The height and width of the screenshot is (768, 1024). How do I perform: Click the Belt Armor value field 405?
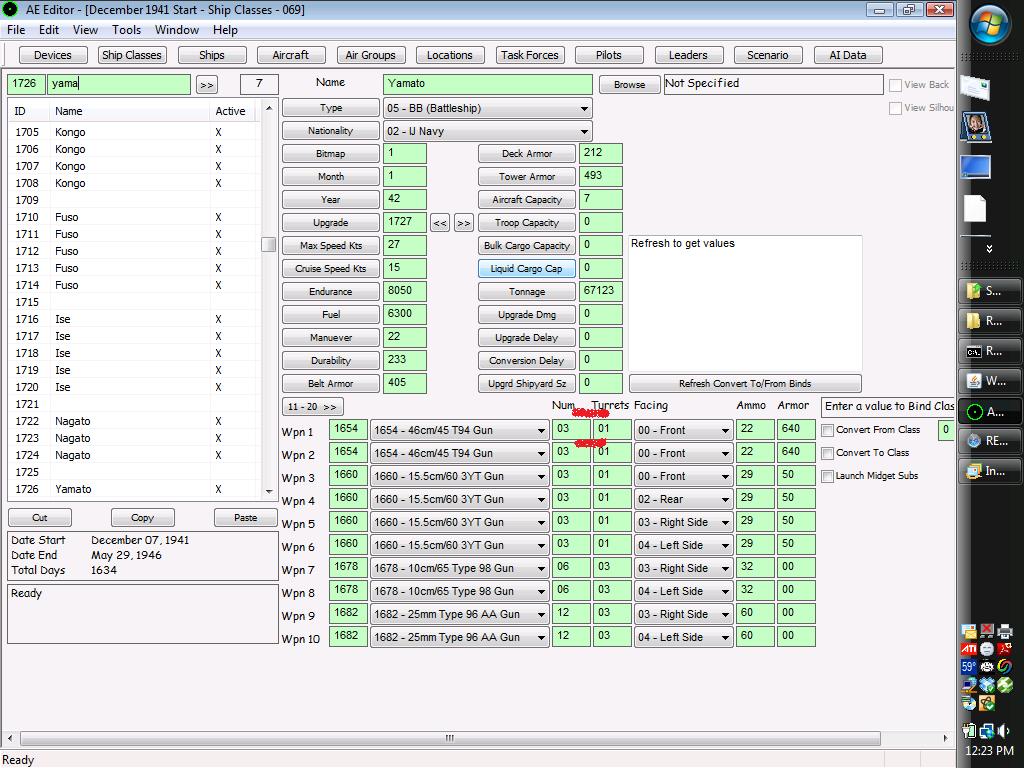404,383
